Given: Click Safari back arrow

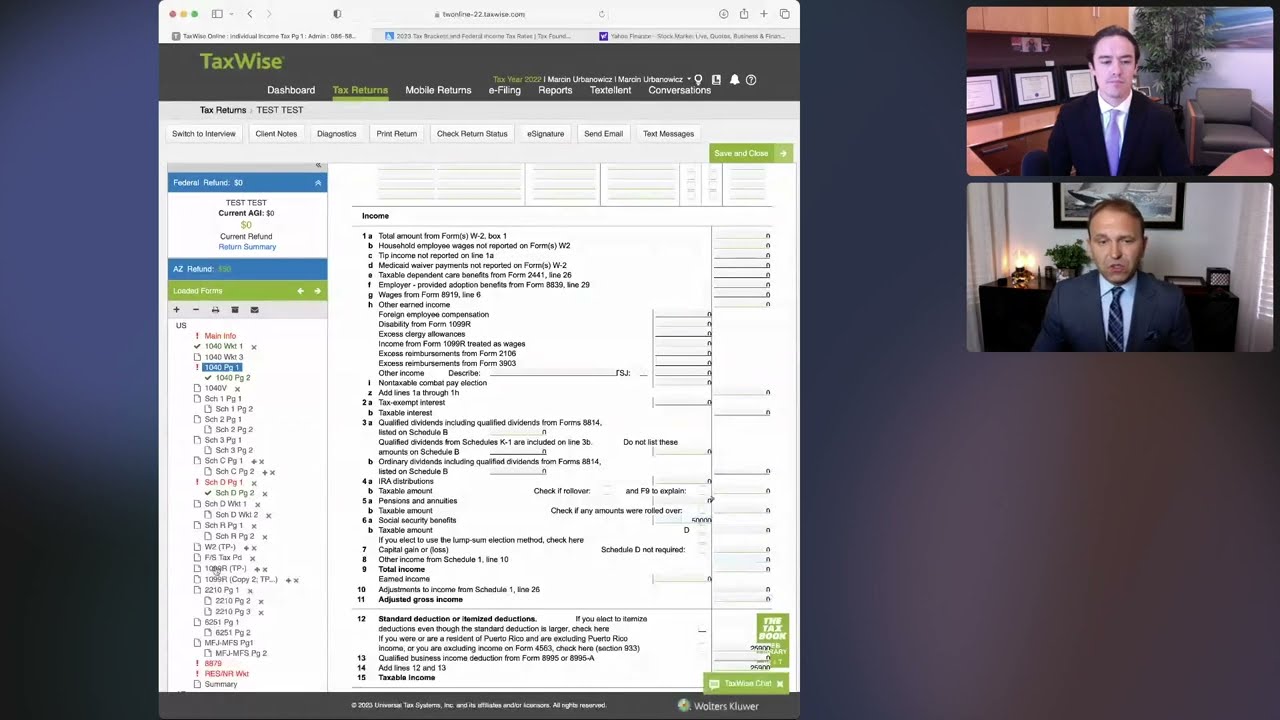Looking at the screenshot, I should [x=250, y=14].
